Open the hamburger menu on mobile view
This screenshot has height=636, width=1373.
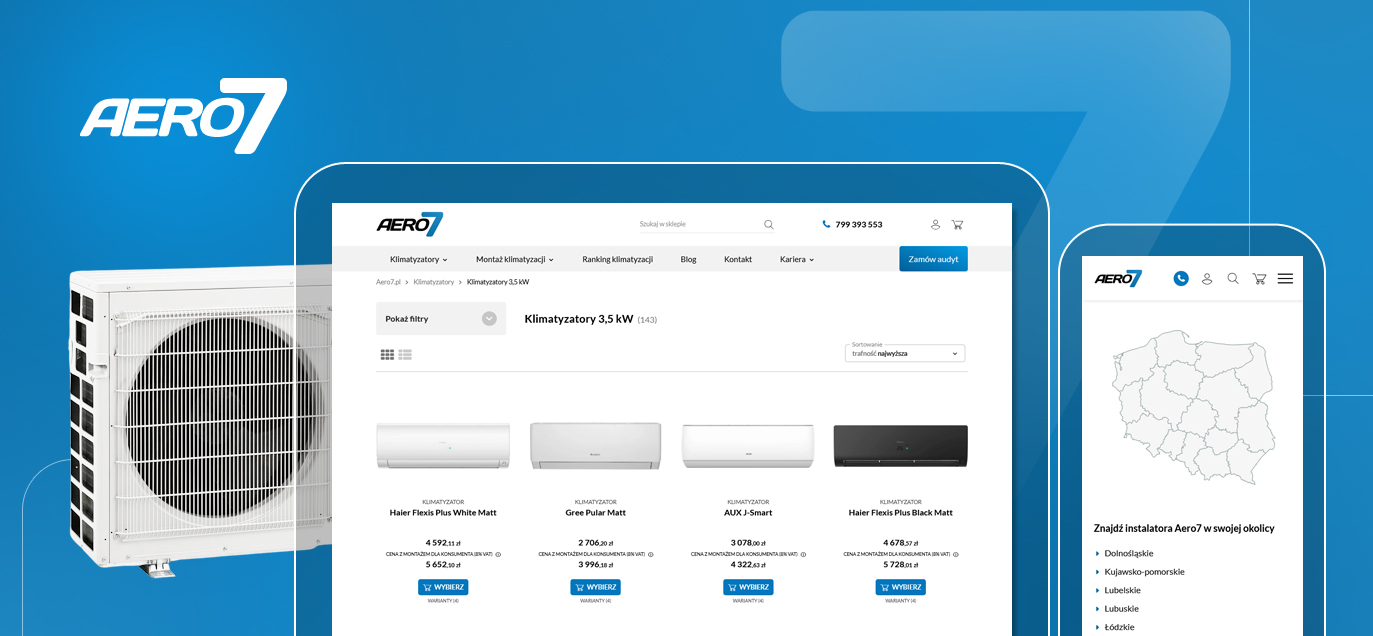[x=1285, y=279]
